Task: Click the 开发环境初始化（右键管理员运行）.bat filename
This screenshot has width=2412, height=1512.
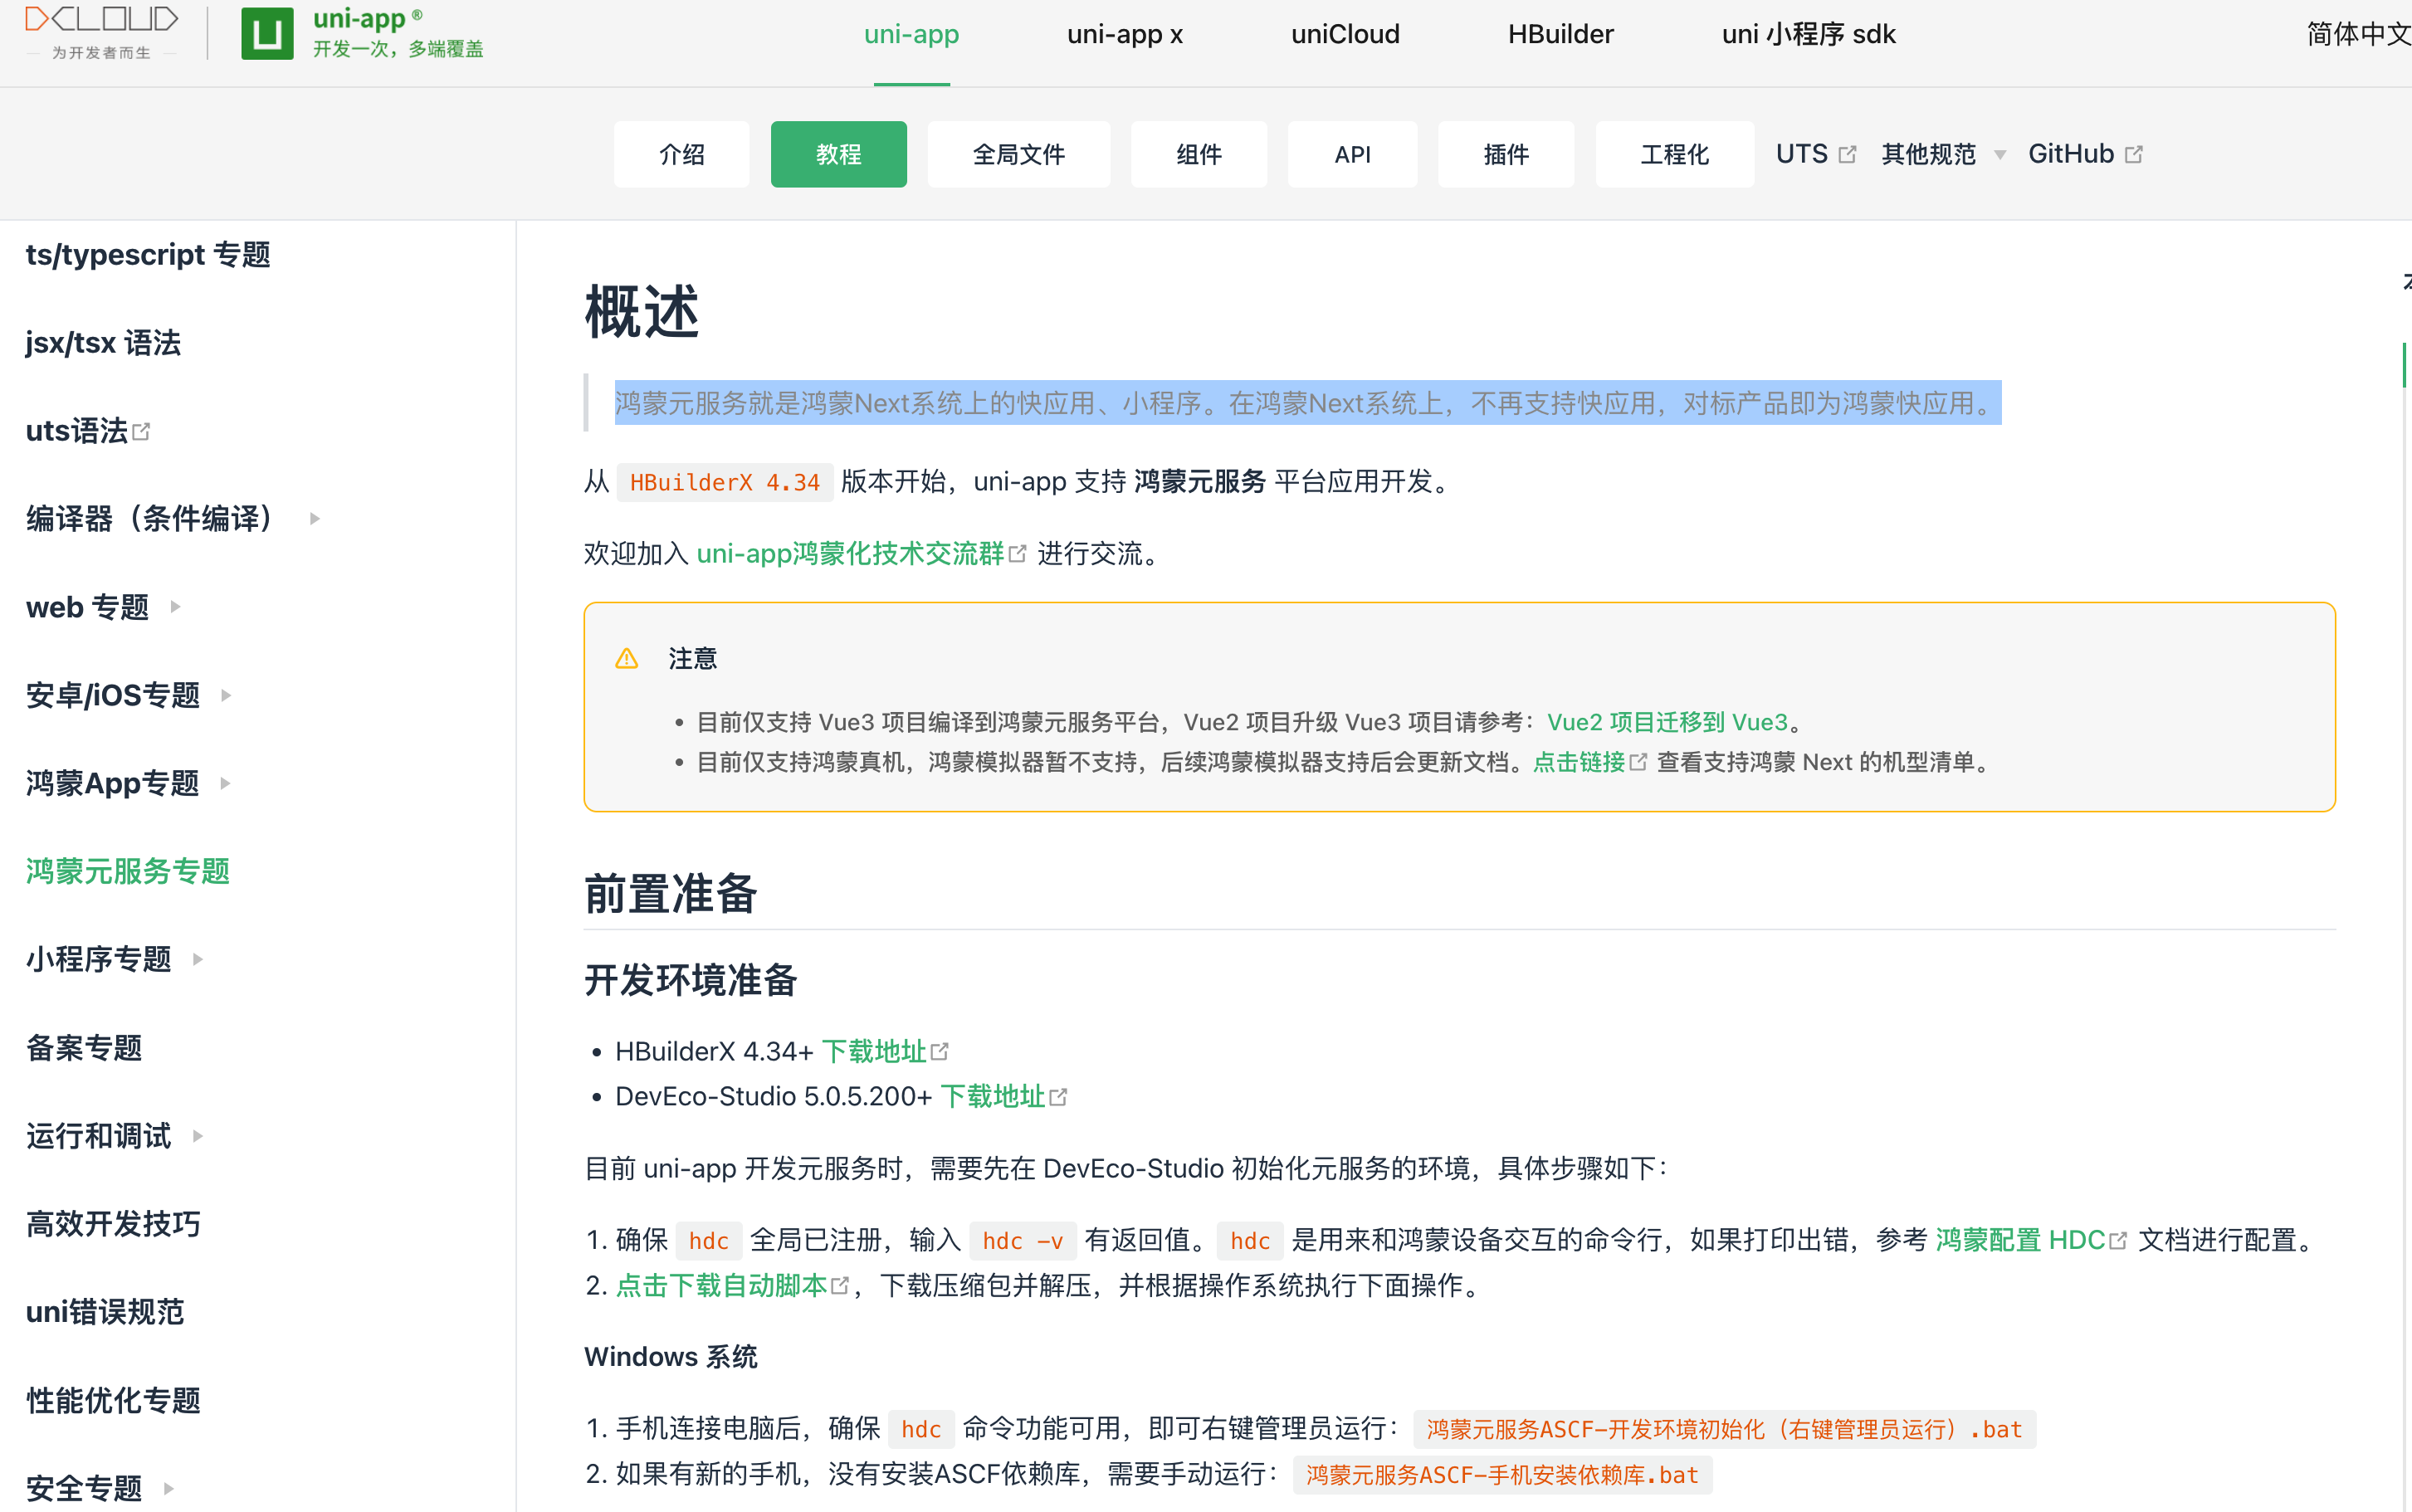Action: [x=1724, y=1429]
